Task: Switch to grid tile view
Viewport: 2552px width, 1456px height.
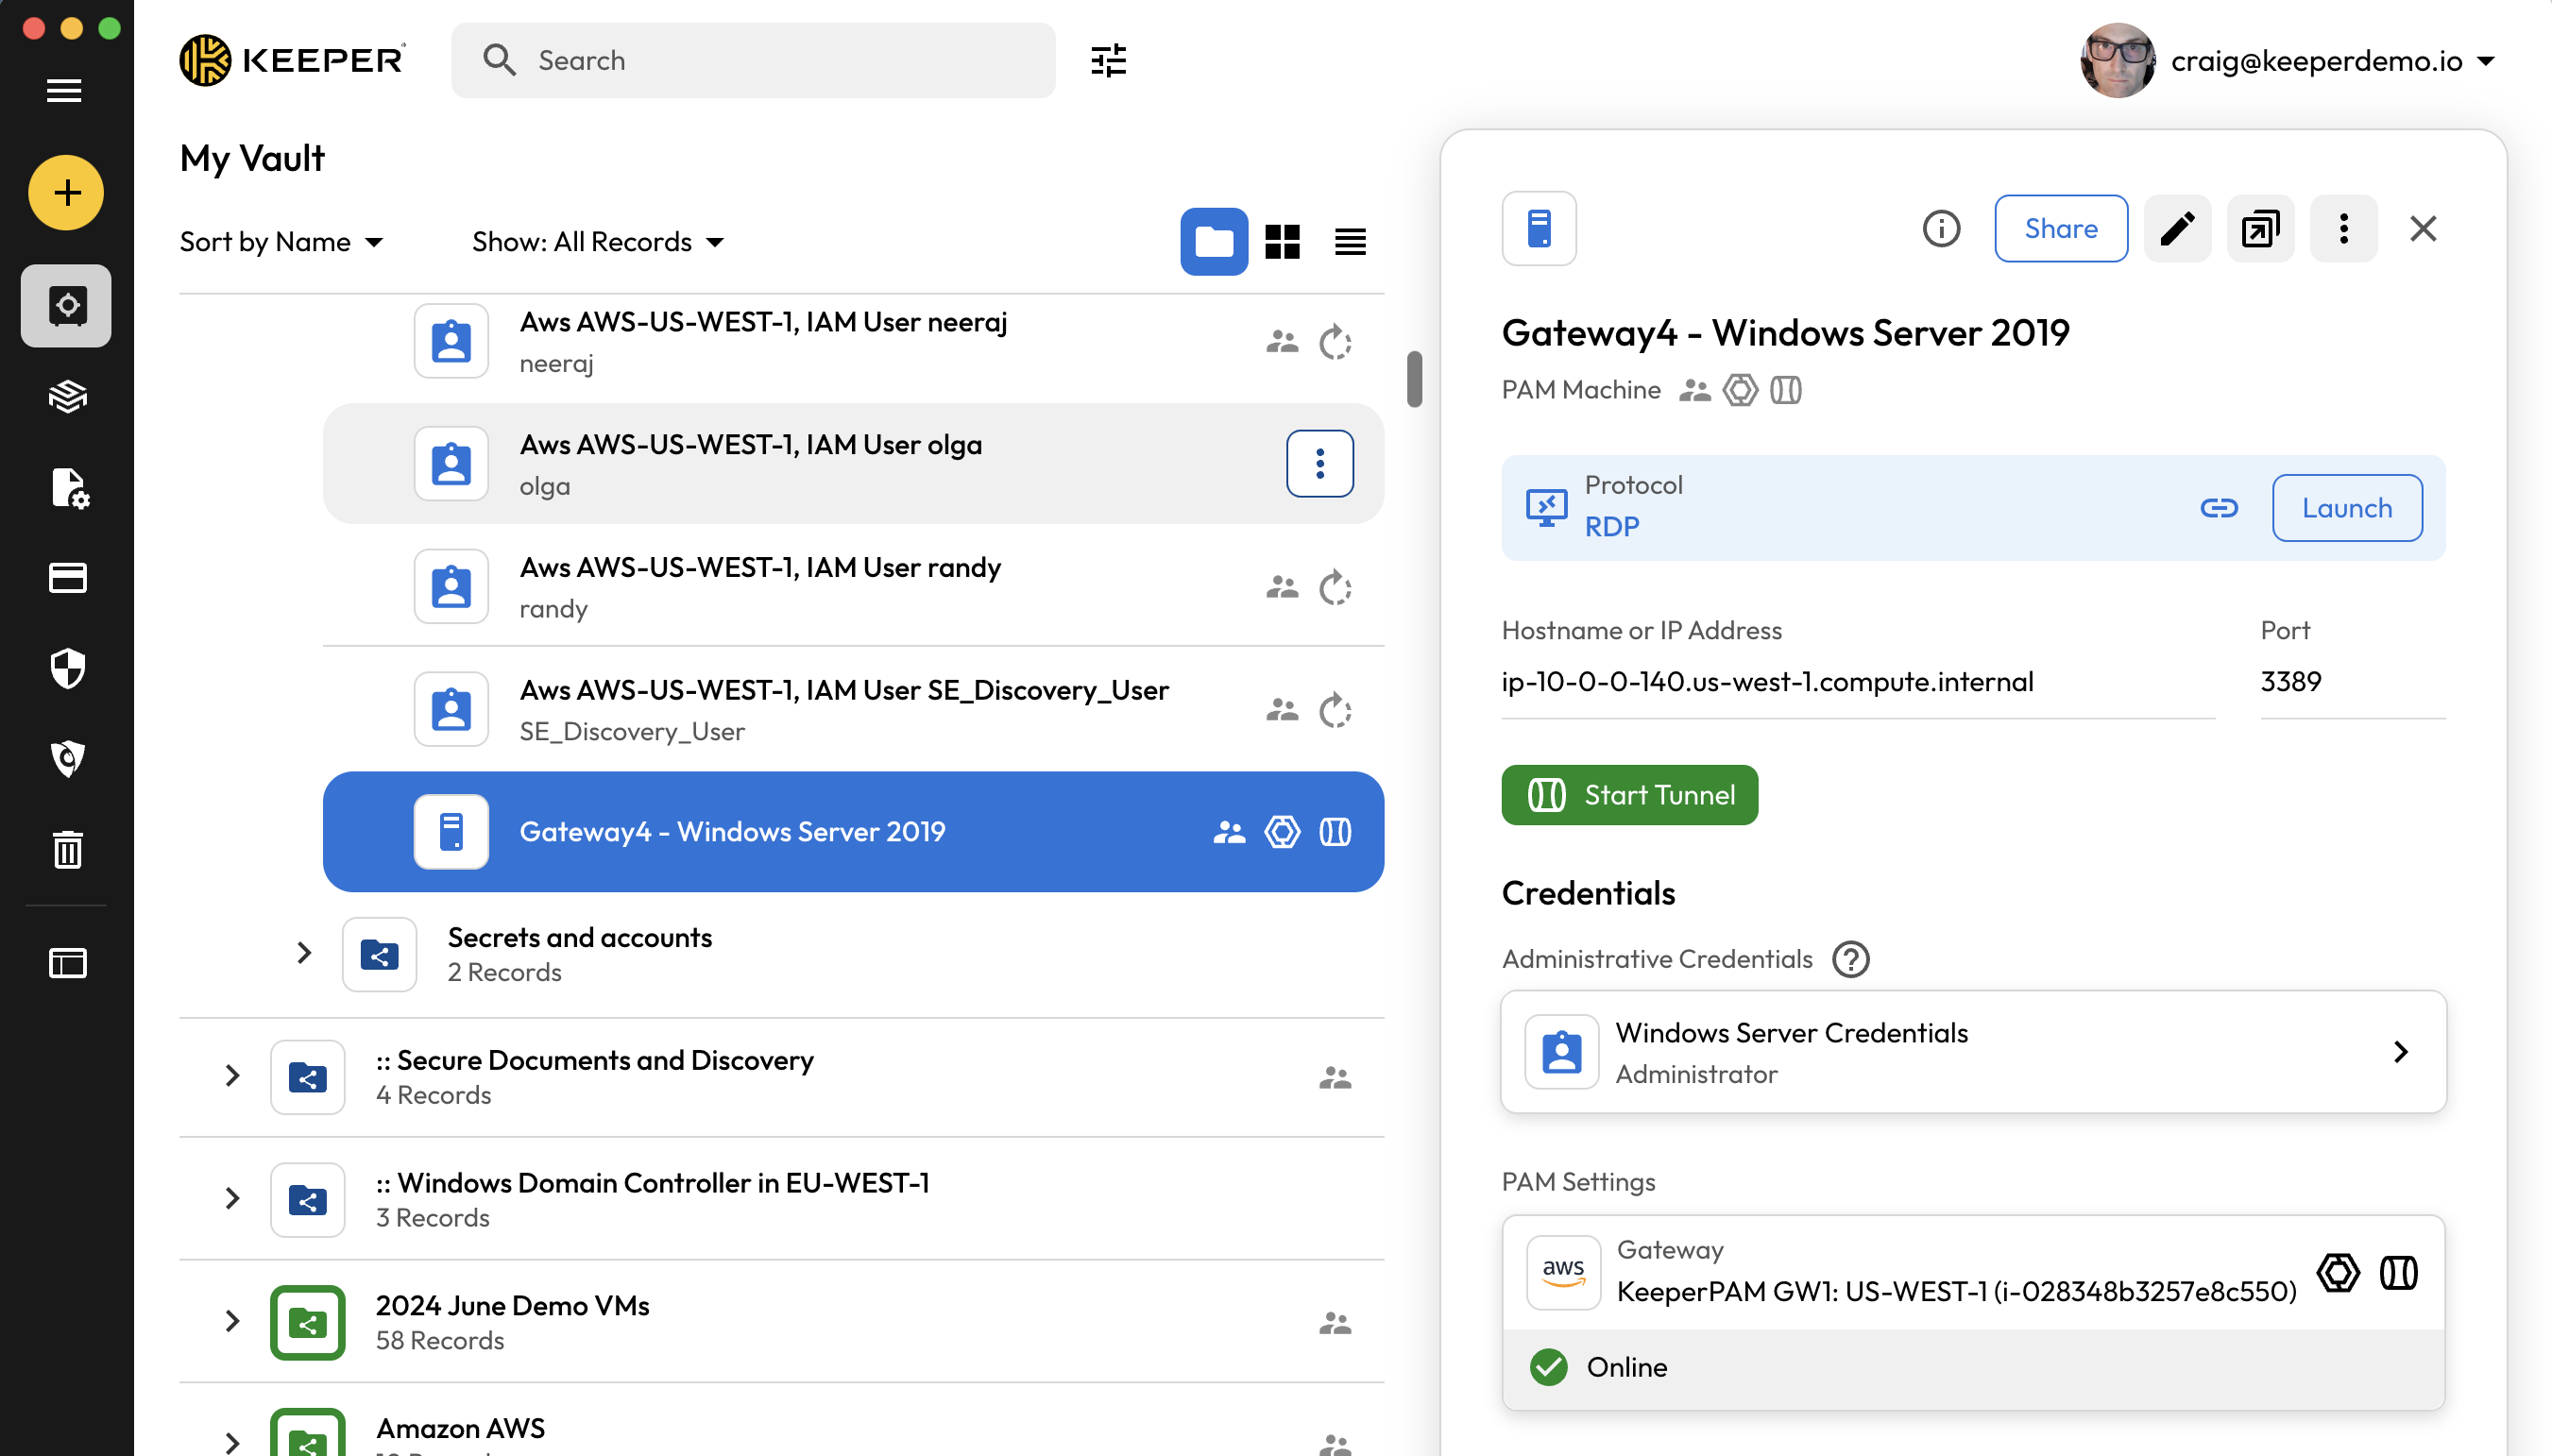Action: coord(1282,242)
